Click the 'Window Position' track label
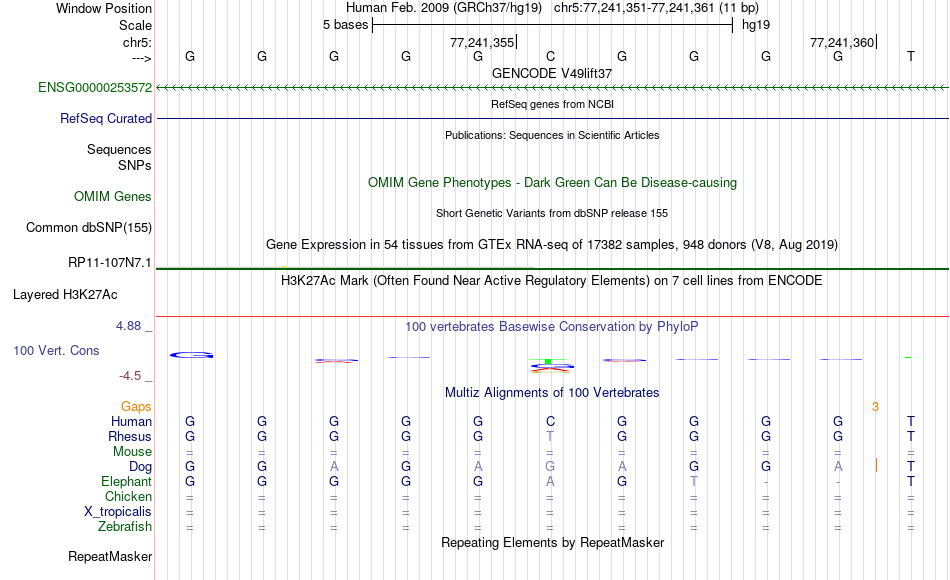950x580 pixels. point(104,8)
